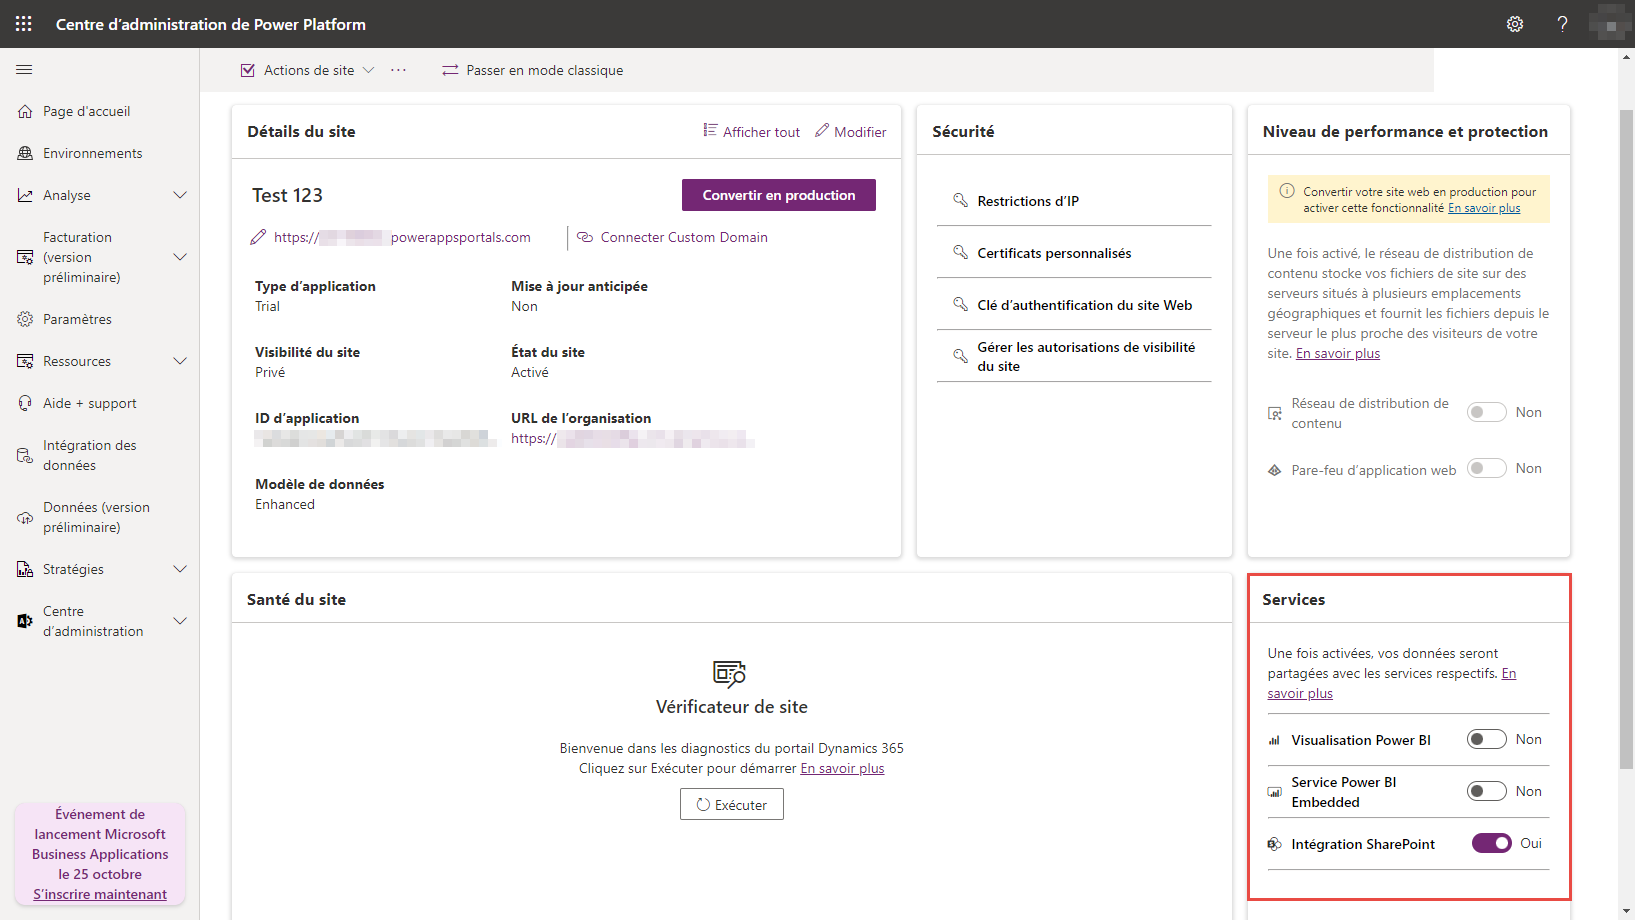Viewport: 1635px width, 920px height.
Task: Click info icon in yellow banner
Action: 1287,191
